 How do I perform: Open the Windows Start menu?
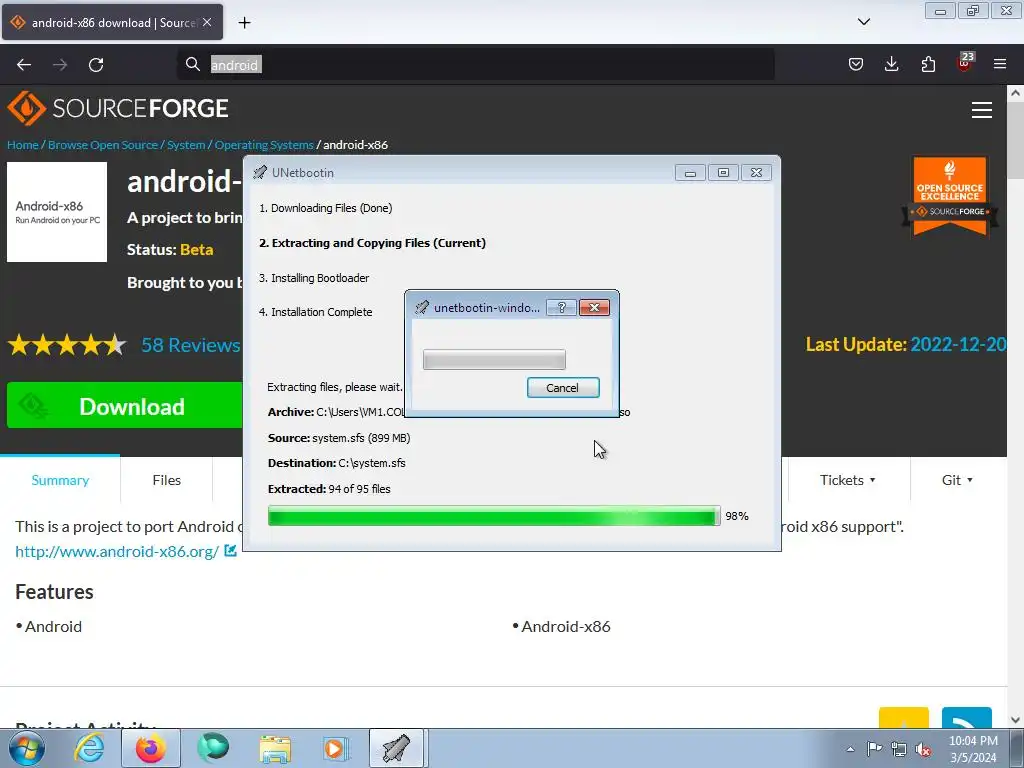(27, 748)
